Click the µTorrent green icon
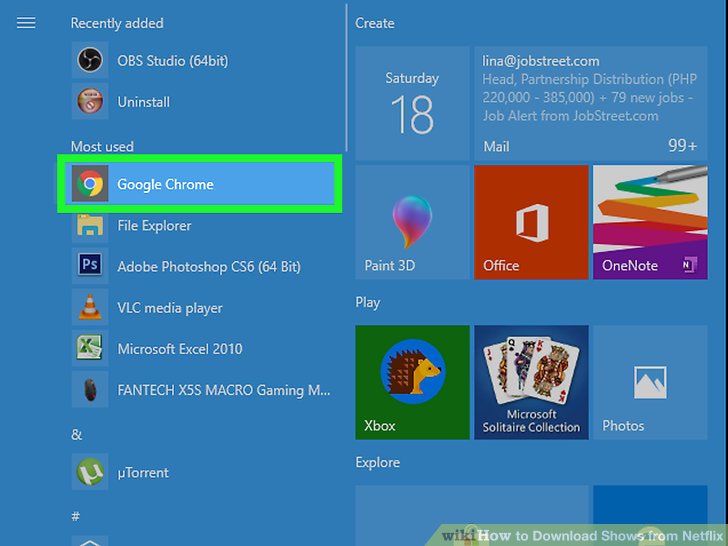Screen dimensions: 728x546 90,472
